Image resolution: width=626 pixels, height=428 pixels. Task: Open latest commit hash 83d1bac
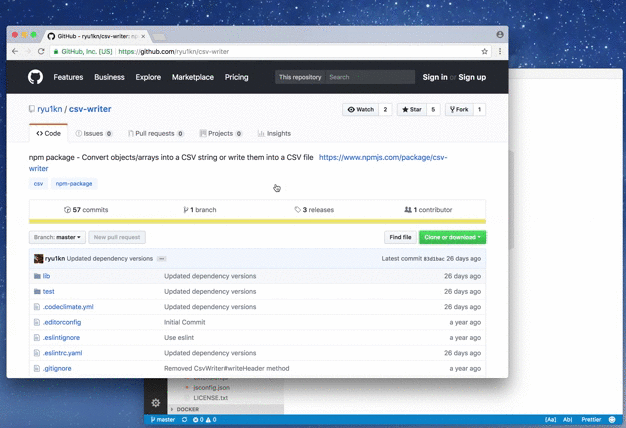(x=434, y=259)
